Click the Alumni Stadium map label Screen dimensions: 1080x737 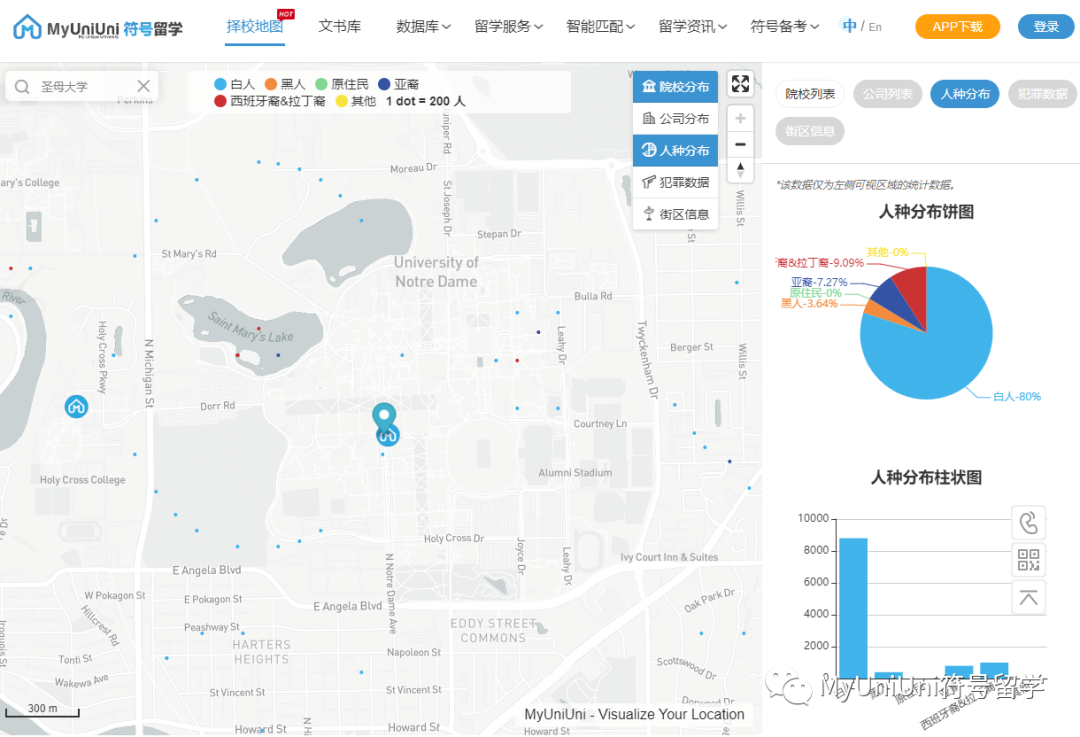point(575,473)
